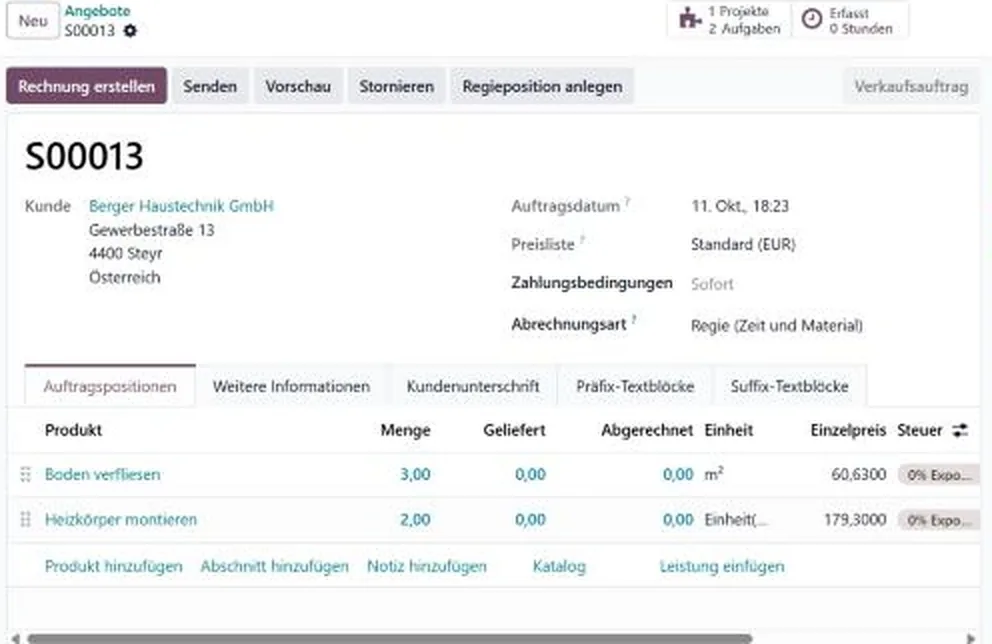The image size is (992, 644).
Task: Click the m² unit cell
Action: (x=714, y=474)
